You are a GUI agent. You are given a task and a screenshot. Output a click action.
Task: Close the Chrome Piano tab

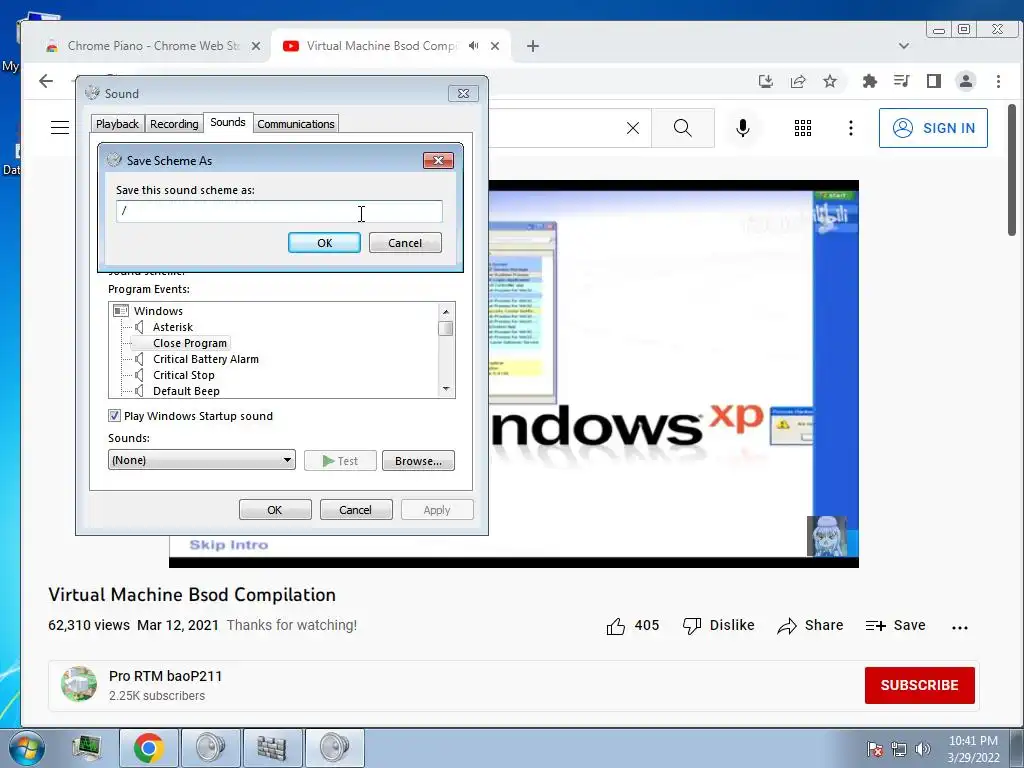256,46
